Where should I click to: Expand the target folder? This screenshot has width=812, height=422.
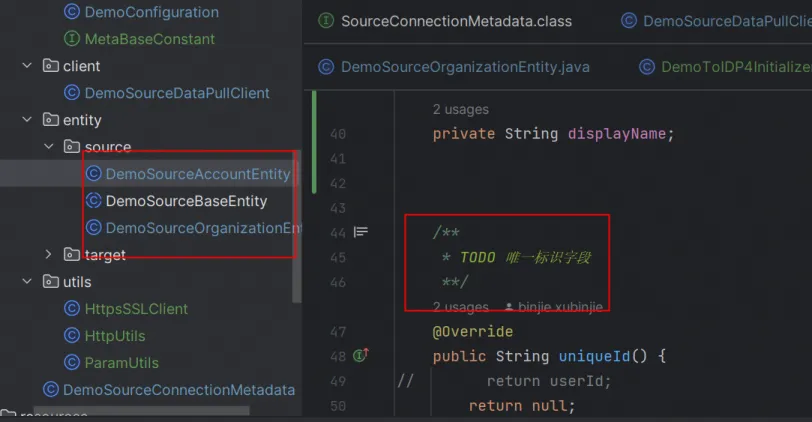tap(49, 254)
